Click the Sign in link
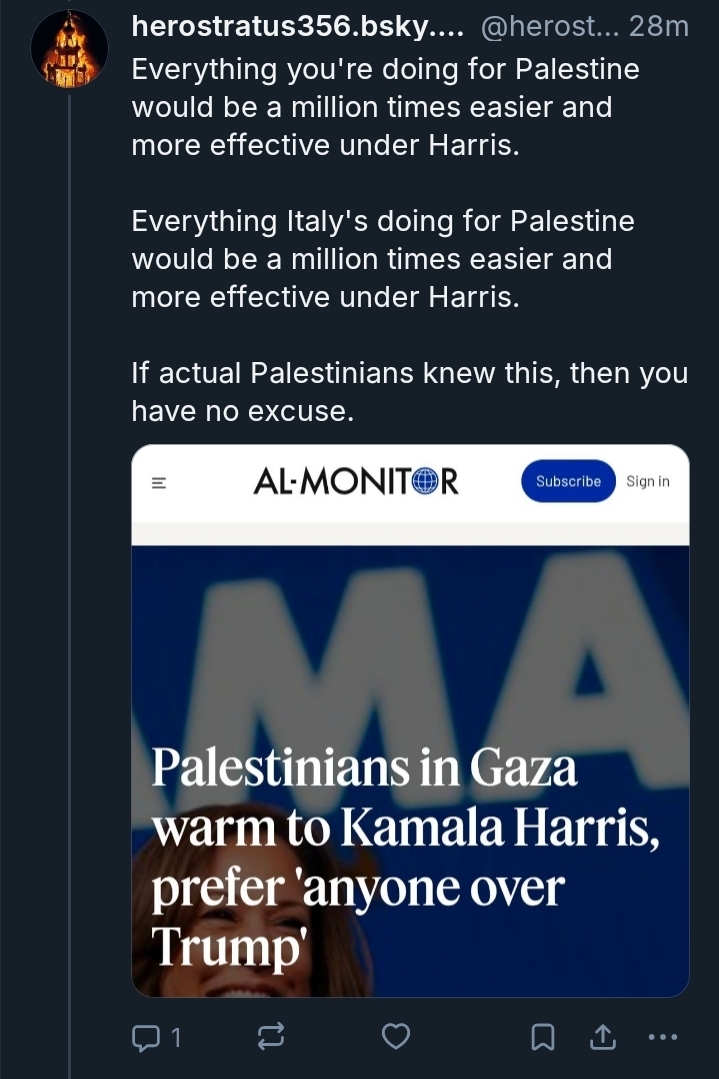This screenshot has width=719, height=1079. click(647, 482)
